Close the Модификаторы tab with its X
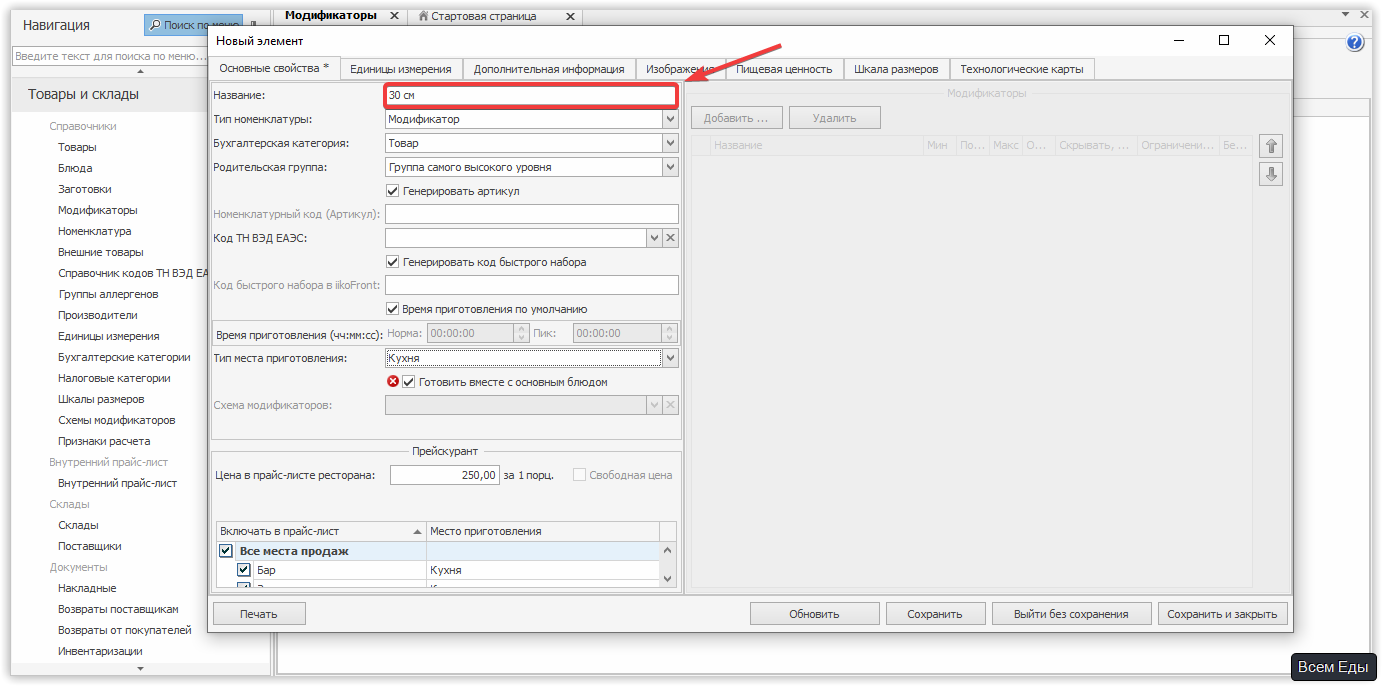This screenshot has width=1382, height=686. [x=394, y=16]
